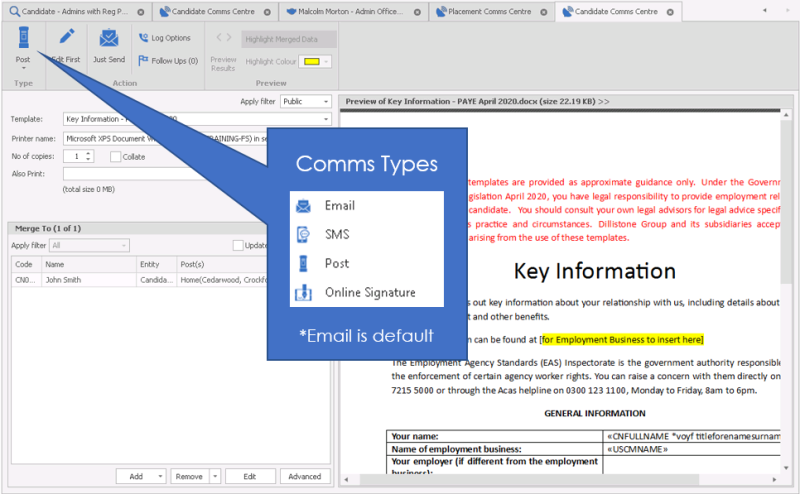
Task: Toggle the Collate checkbox
Action: coord(116,157)
